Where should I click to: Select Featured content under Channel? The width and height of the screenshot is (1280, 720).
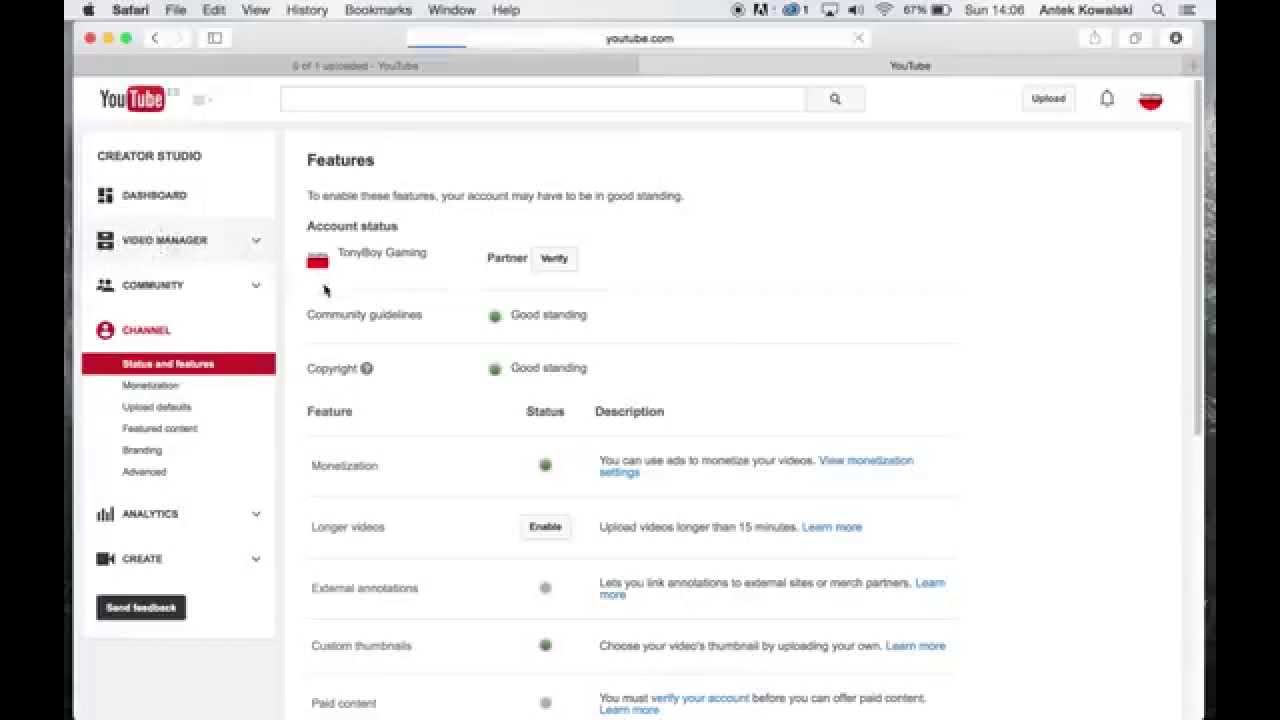click(x=159, y=428)
